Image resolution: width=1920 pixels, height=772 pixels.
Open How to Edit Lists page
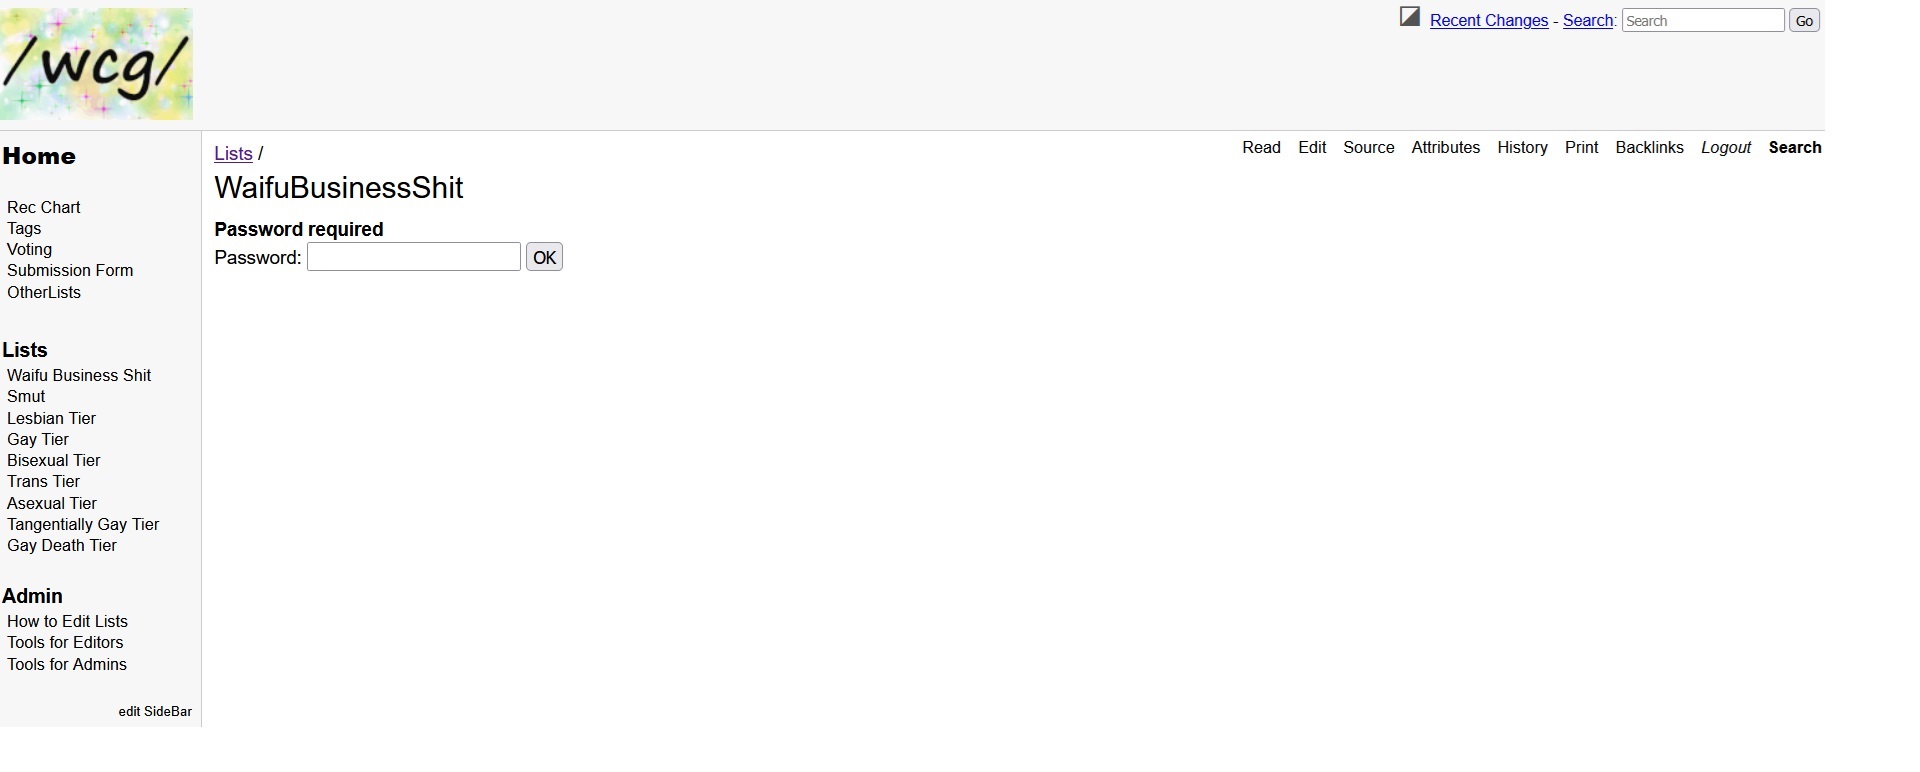(x=67, y=622)
